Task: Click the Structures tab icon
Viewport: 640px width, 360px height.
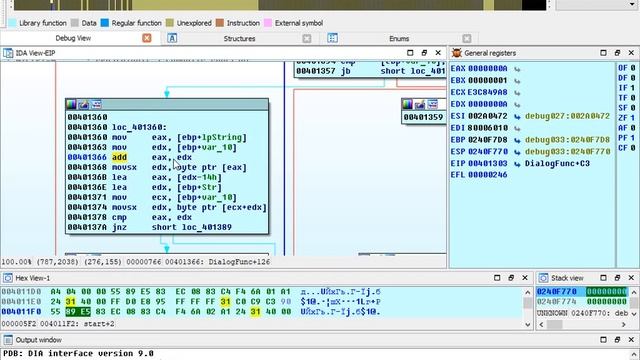Action: 172,38
